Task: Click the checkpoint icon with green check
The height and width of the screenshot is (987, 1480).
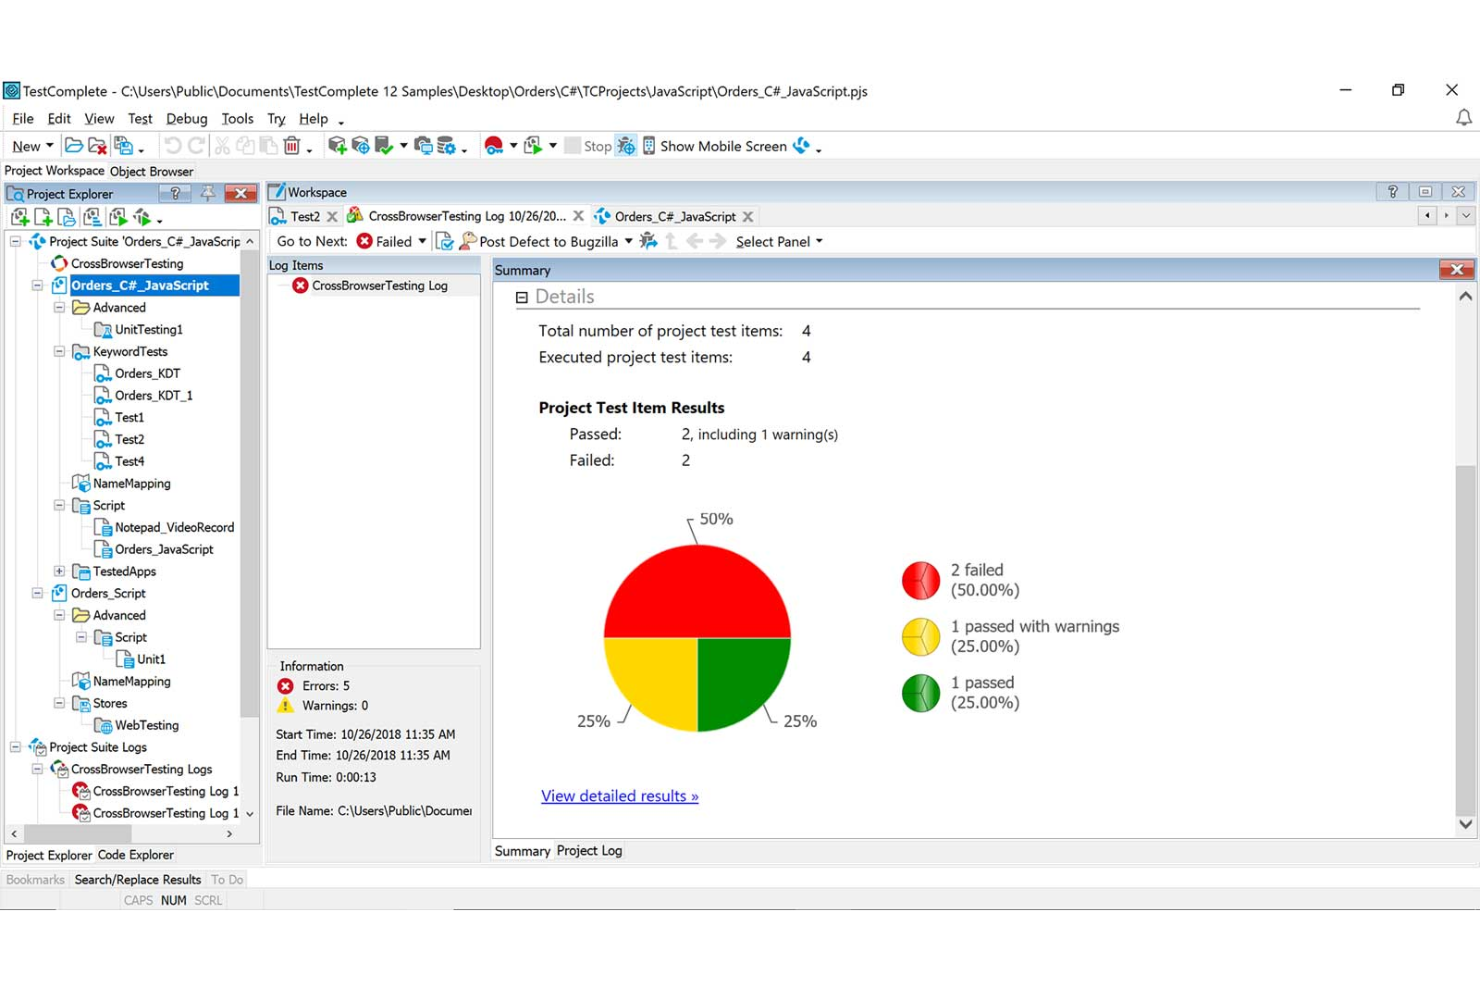Action: [x=383, y=146]
